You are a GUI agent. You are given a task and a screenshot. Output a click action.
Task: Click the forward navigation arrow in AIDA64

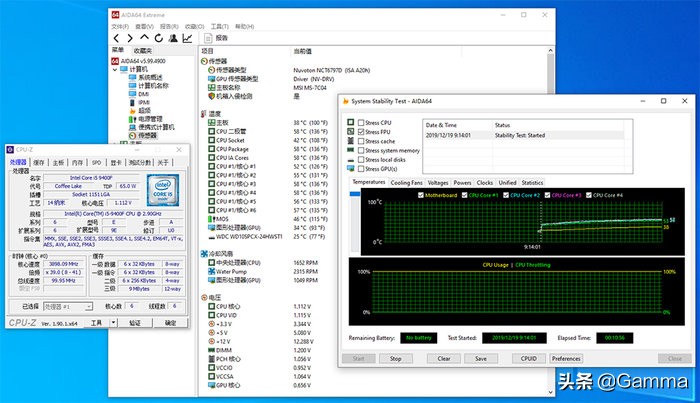128,38
